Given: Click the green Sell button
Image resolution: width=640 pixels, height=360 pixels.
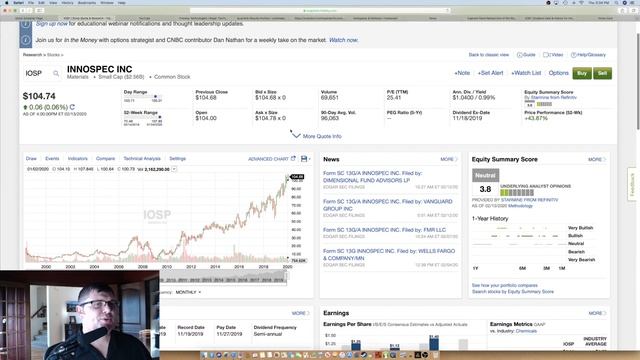Looking at the screenshot, I should tap(602, 73).
